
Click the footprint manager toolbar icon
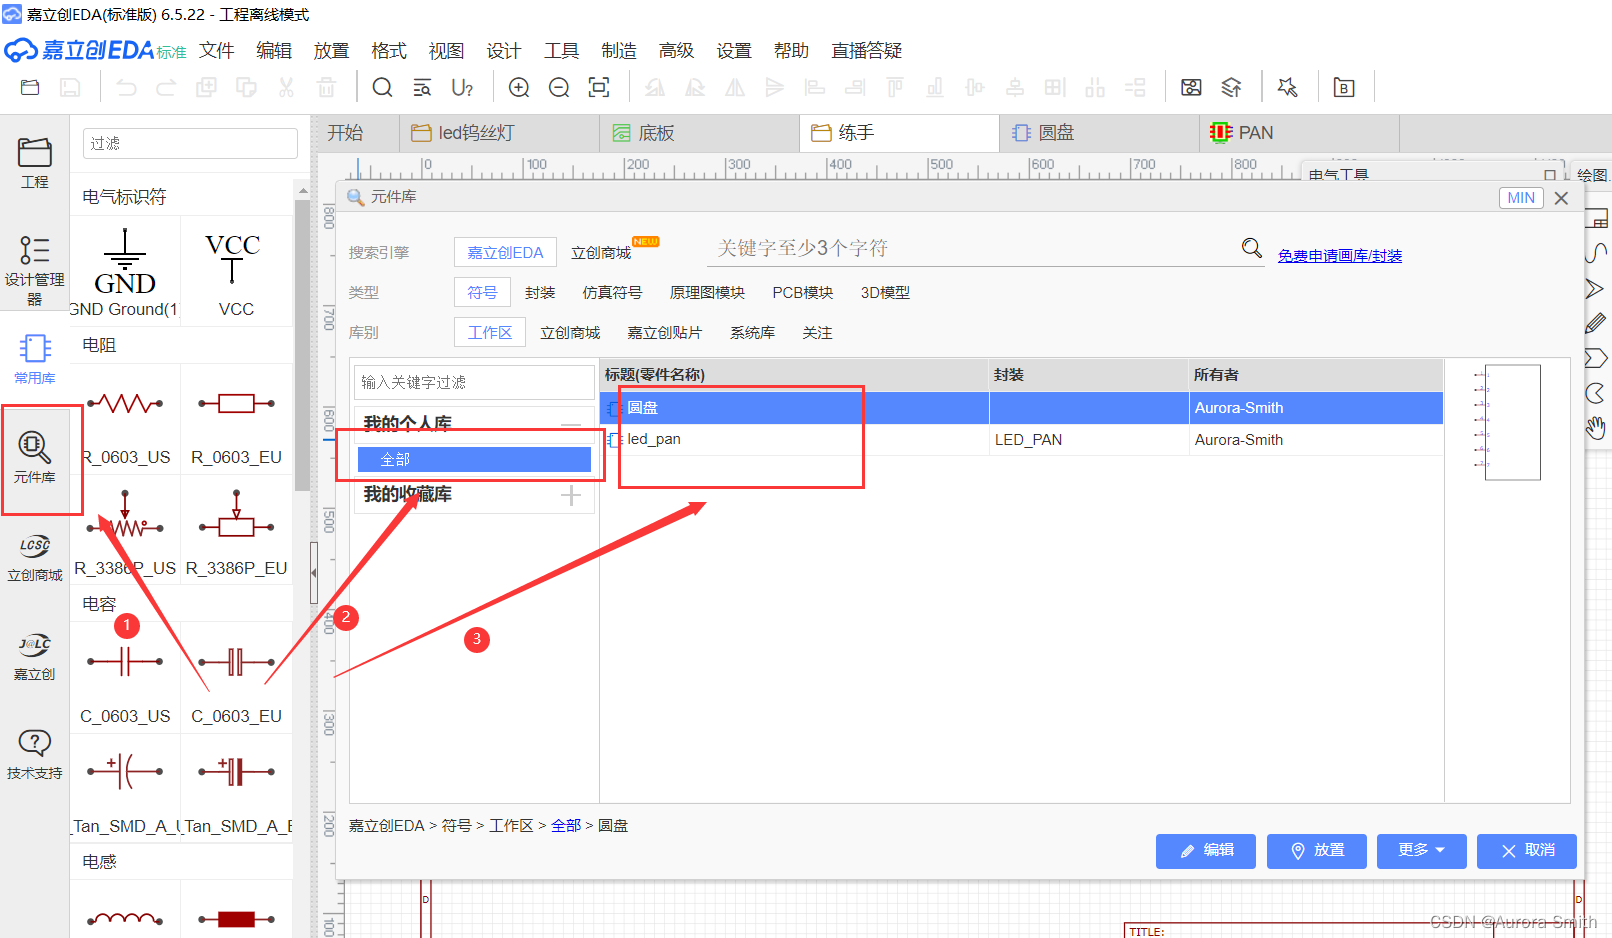coord(1191,88)
